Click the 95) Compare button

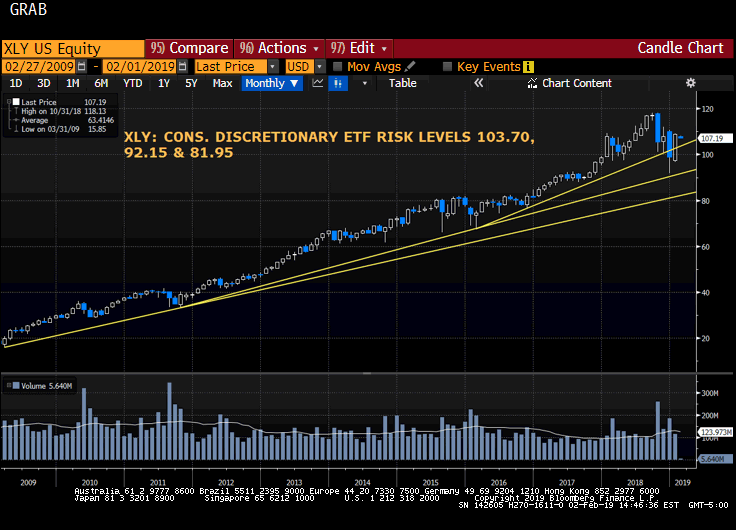(189, 48)
